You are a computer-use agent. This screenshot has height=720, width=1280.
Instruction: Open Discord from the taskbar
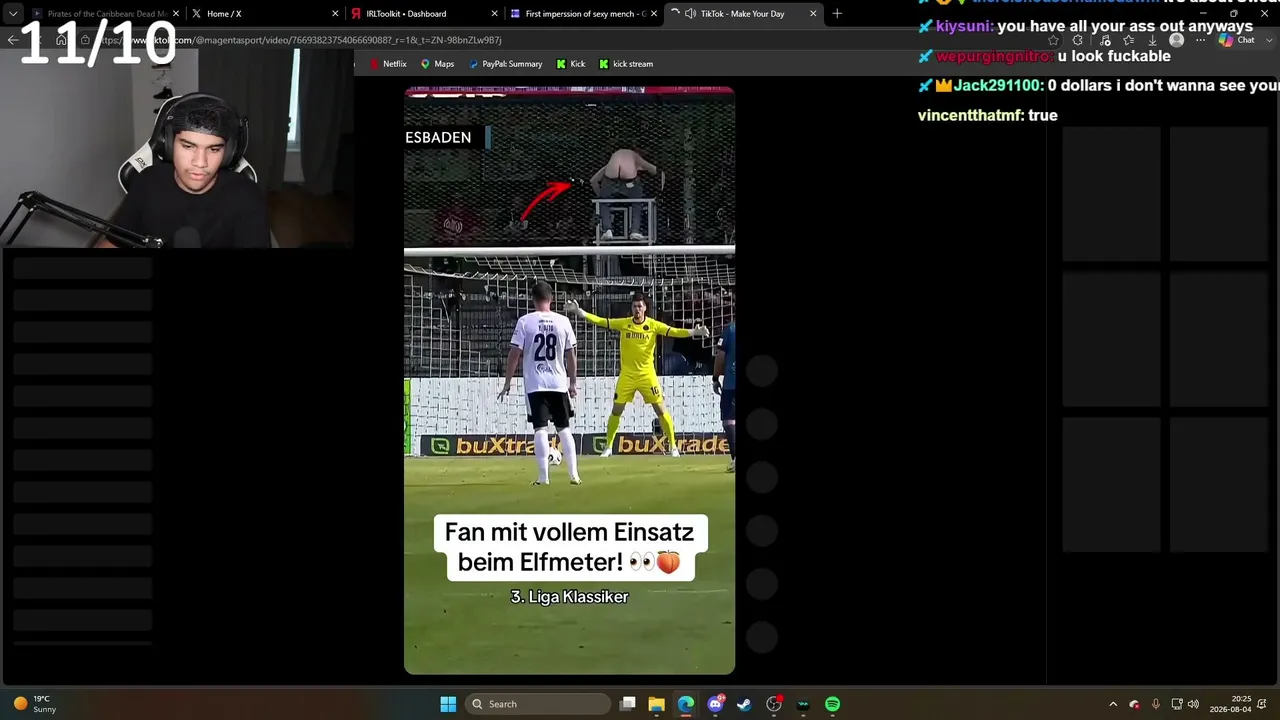tap(715, 704)
